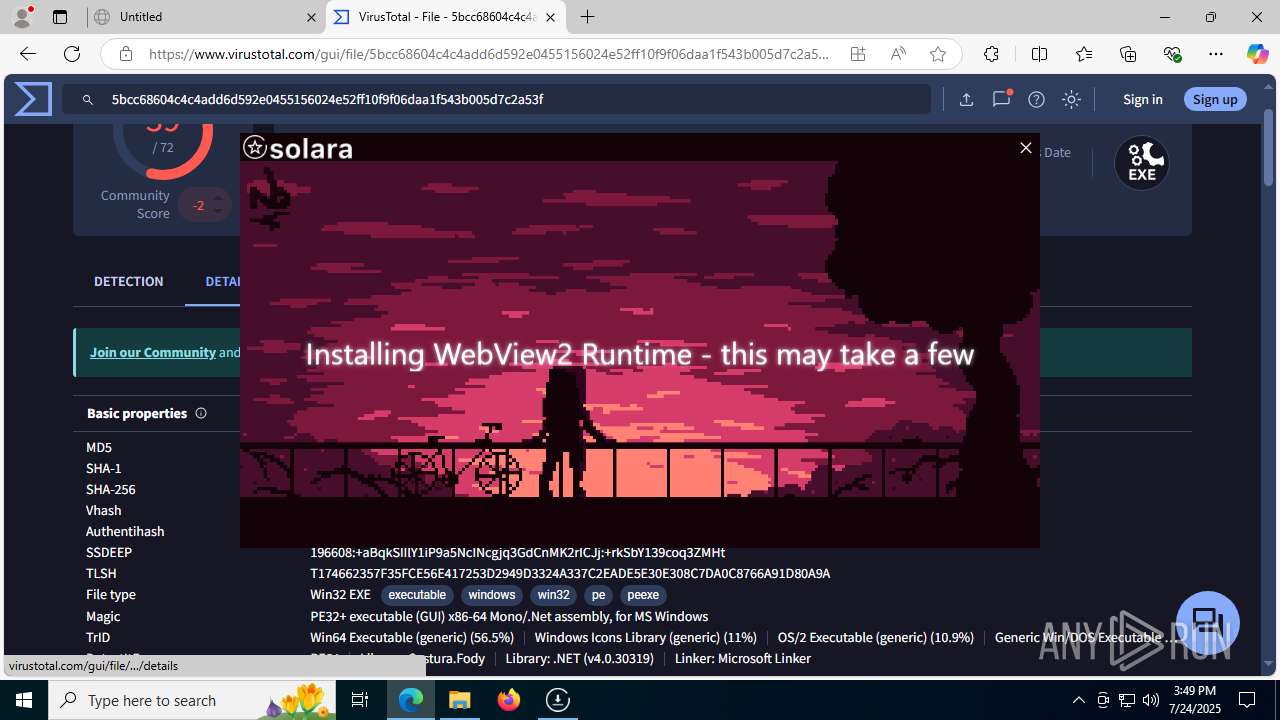
Task: Open the browser Extensions icon
Action: [x=991, y=54]
